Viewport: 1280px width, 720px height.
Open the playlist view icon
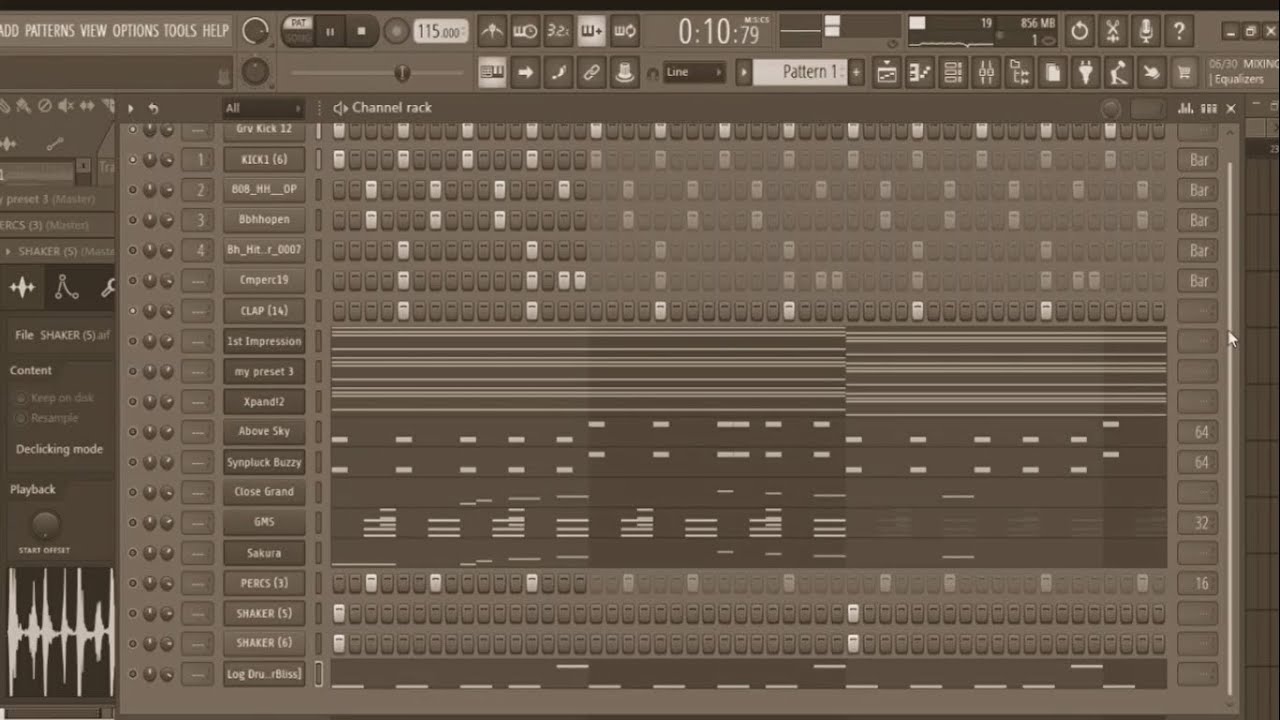(887, 72)
